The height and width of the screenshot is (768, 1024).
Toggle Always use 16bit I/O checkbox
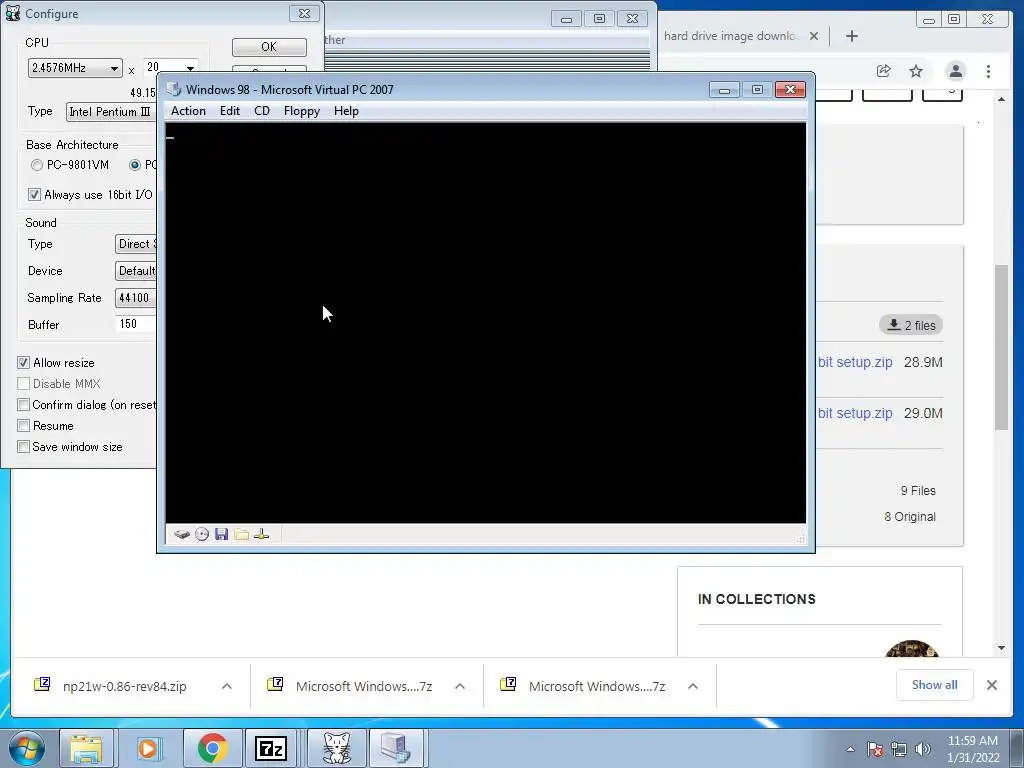pos(34,195)
